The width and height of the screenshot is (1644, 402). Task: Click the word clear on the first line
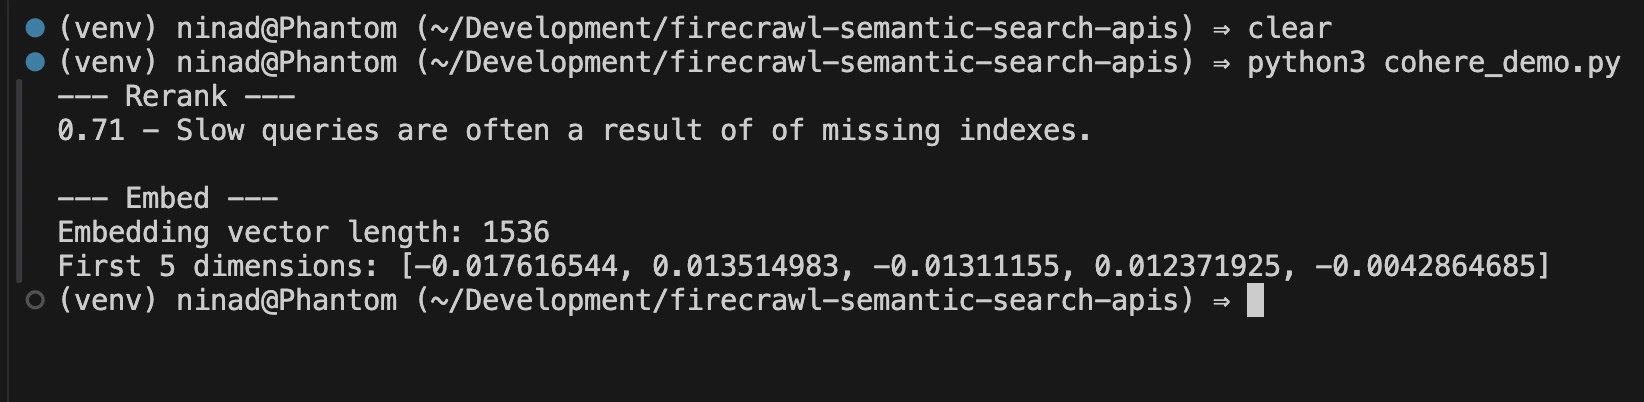pos(1289,28)
